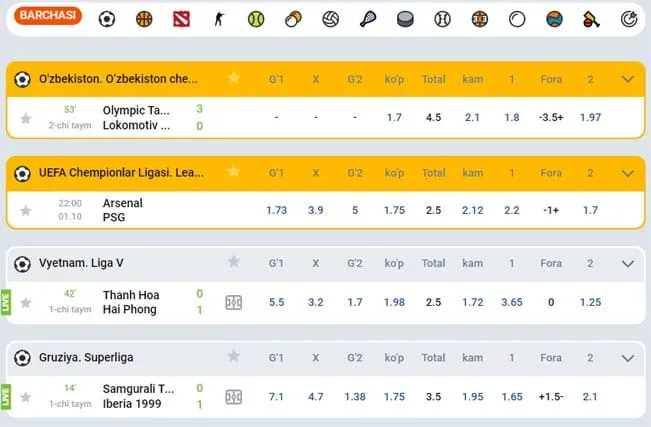Toggle favorite star for Vyetnam Liga V
This screenshot has height=427, width=651.
click(234, 263)
